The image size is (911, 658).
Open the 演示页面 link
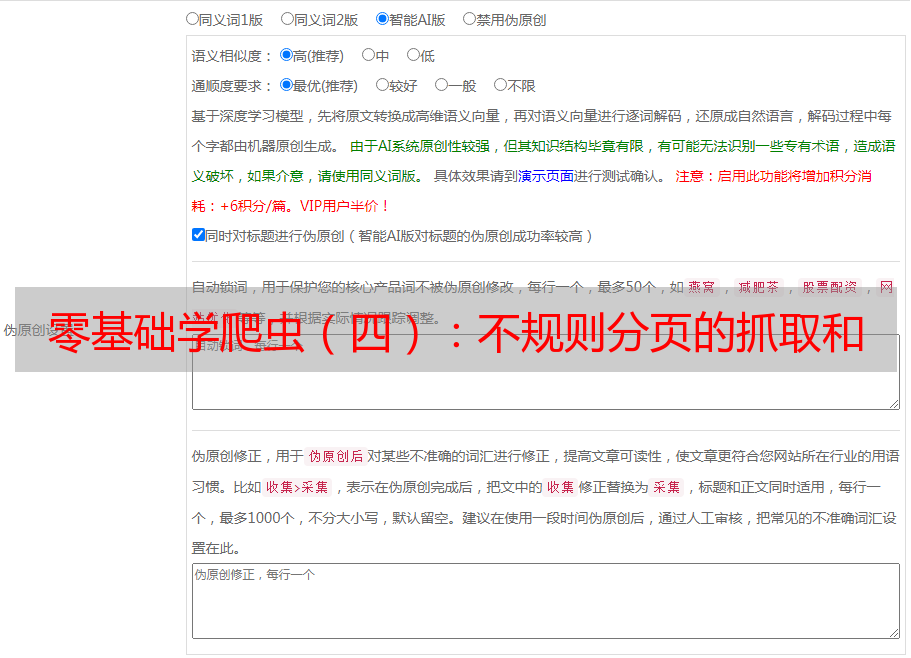546,176
